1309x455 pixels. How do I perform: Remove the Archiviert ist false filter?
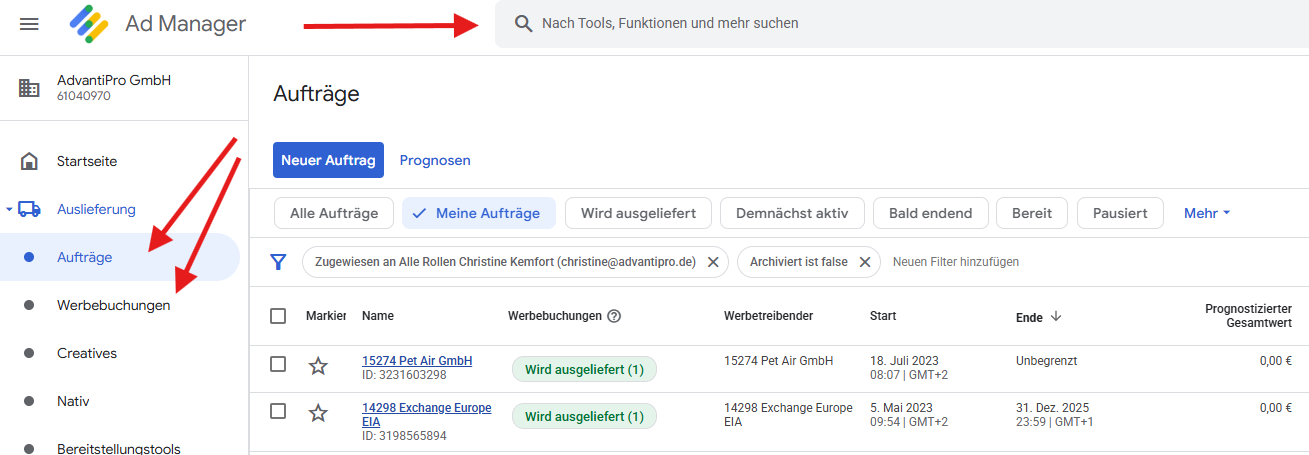pos(865,262)
